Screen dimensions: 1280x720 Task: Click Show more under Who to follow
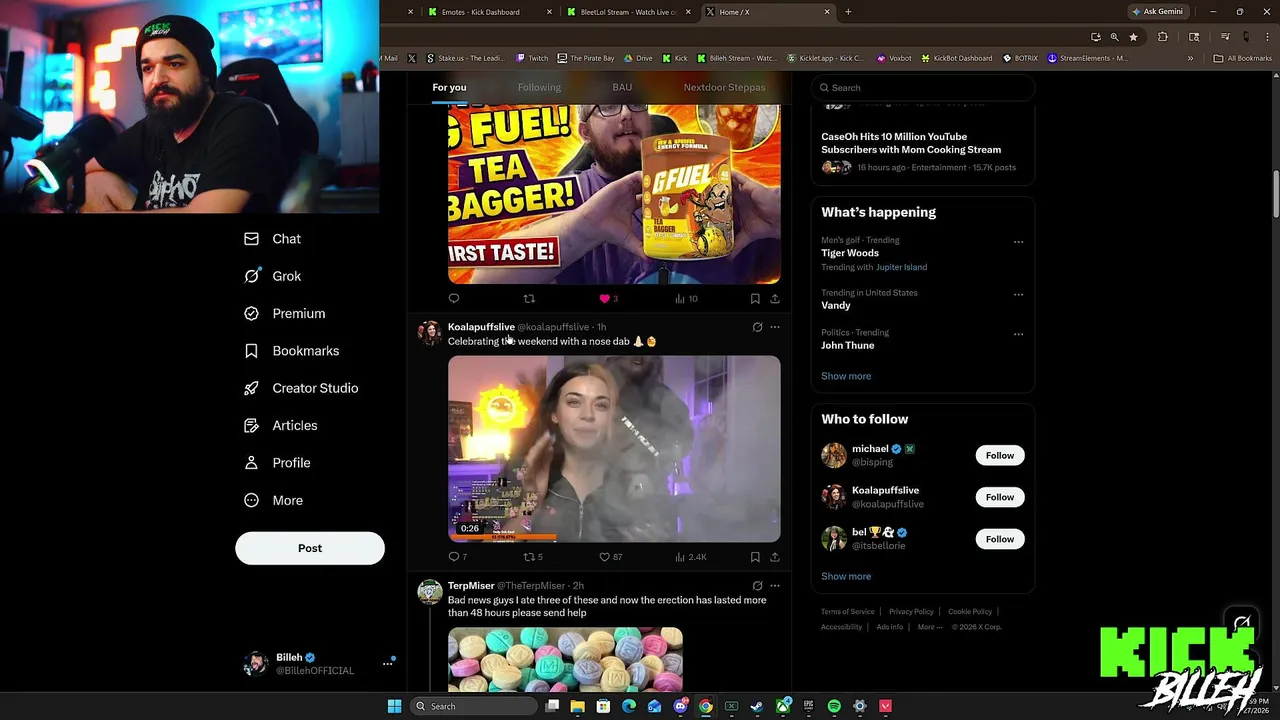pos(846,576)
